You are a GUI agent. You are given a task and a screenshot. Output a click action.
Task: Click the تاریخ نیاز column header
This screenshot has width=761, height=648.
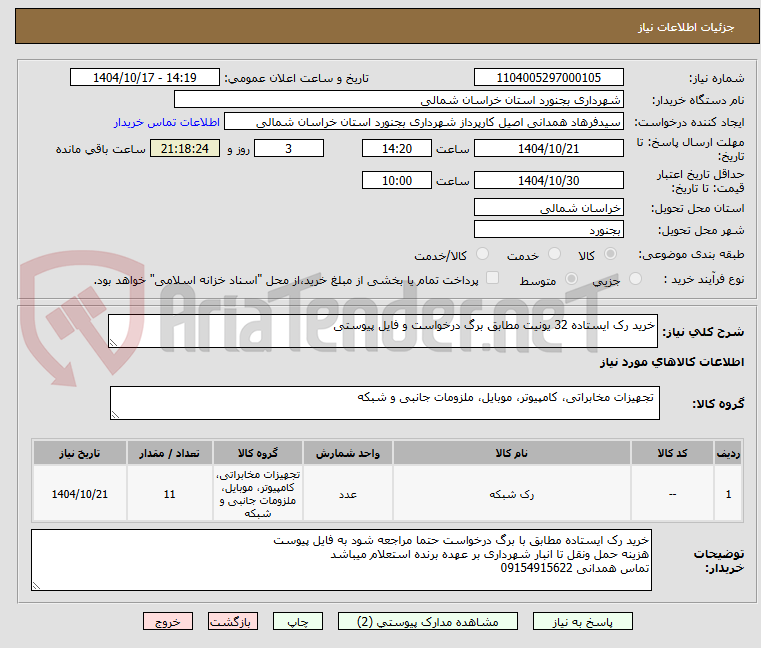80,453
